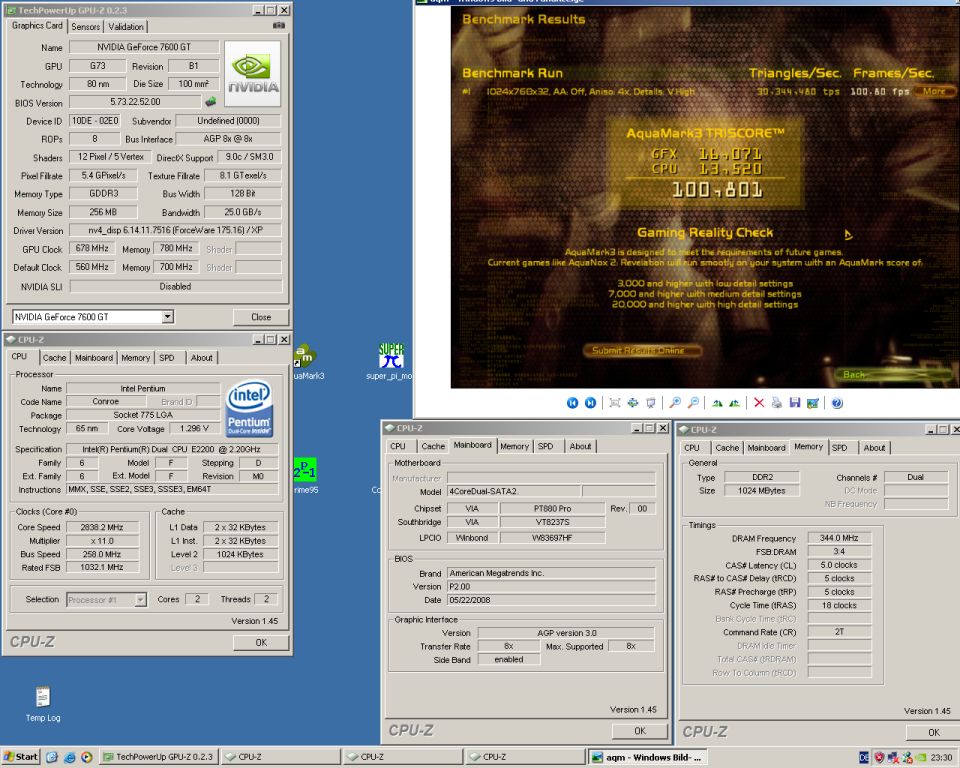Open the super_pi_mod desktop shortcut
This screenshot has width=960, height=768.
click(x=391, y=361)
